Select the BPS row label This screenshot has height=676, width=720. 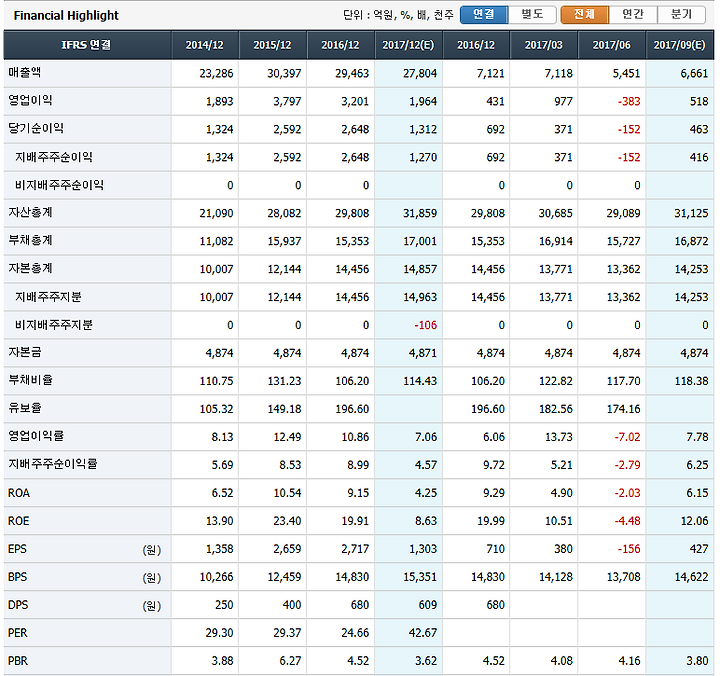tap(17, 577)
